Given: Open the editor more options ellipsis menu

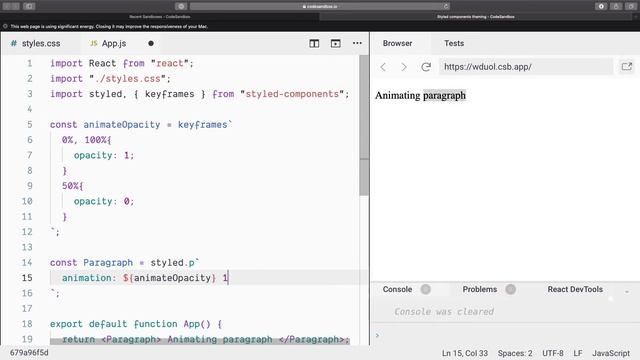Looking at the screenshot, I should tap(357, 43).
